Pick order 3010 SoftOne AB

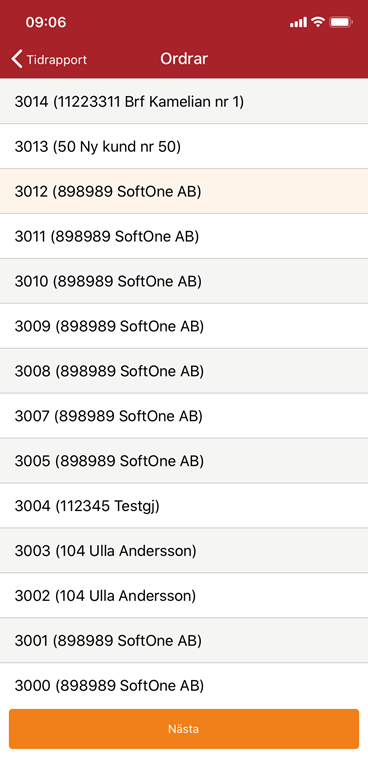coord(184,281)
